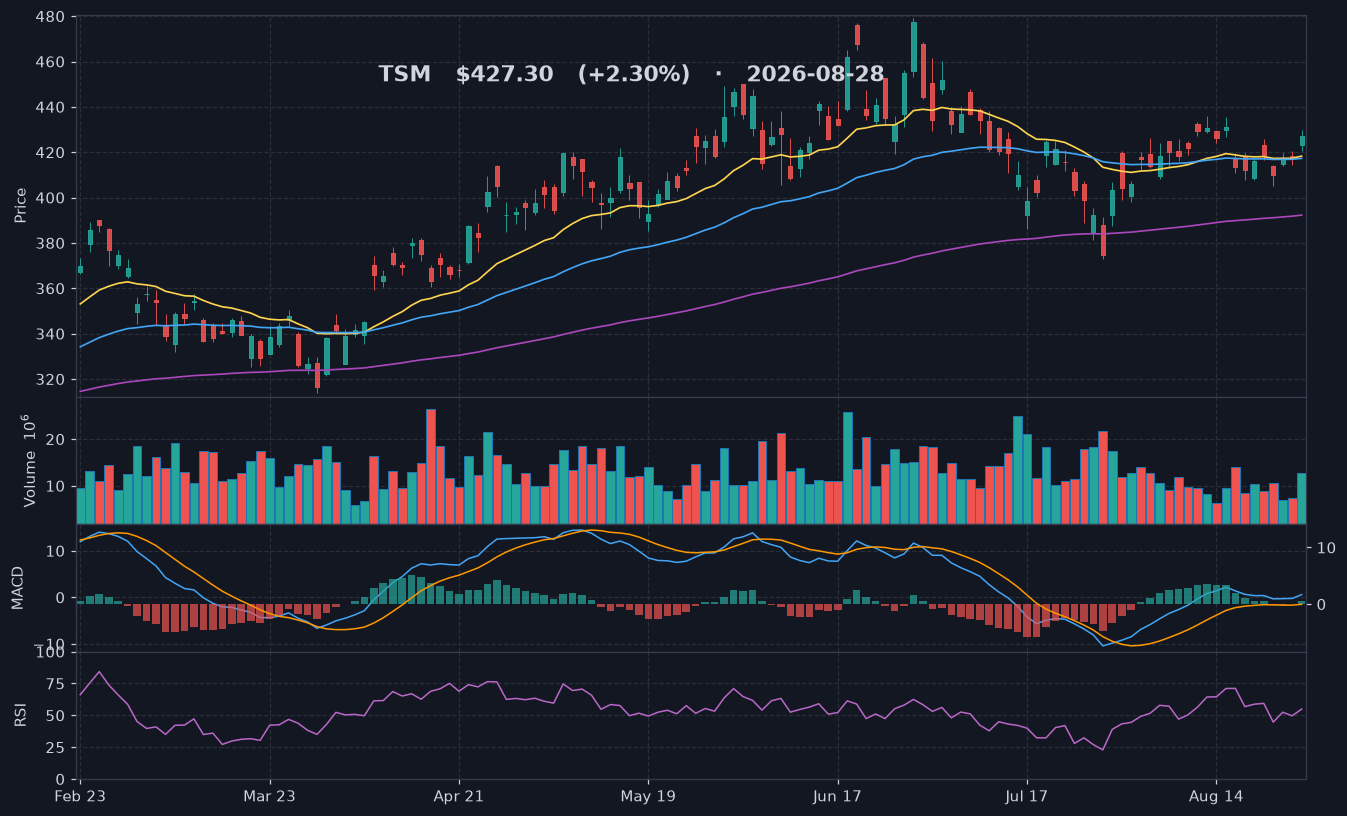Select the 360 tick on the price axis
Image resolution: width=1347 pixels, height=816 pixels.
(50, 289)
